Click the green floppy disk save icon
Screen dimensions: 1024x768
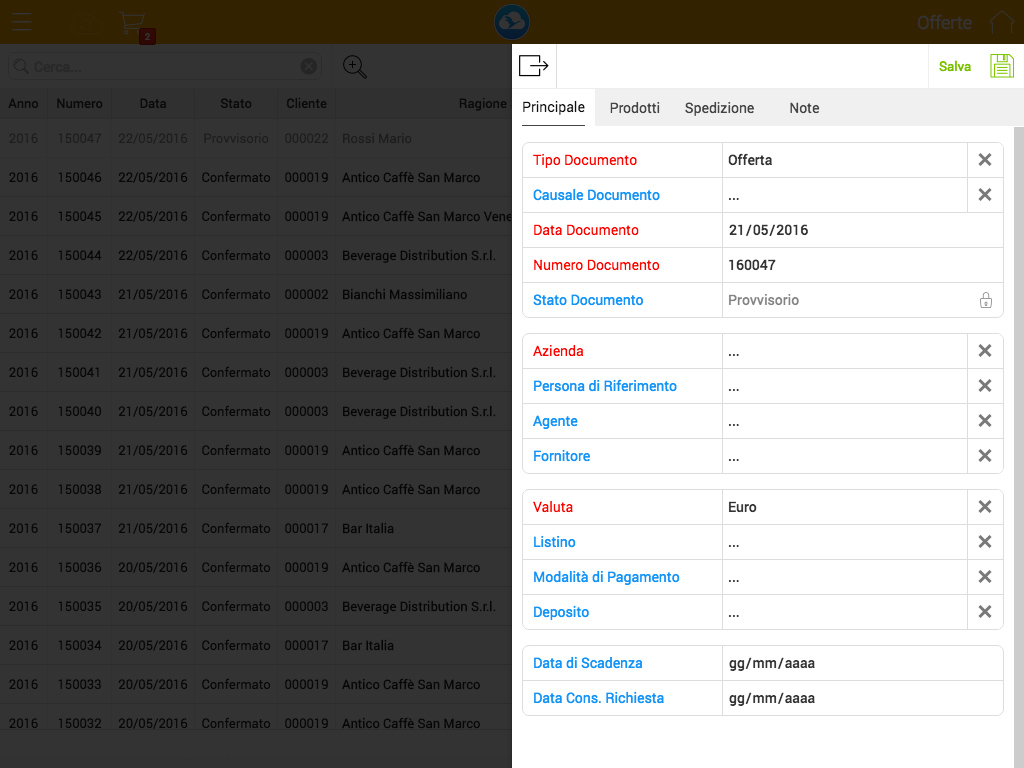click(x=1002, y=66)
